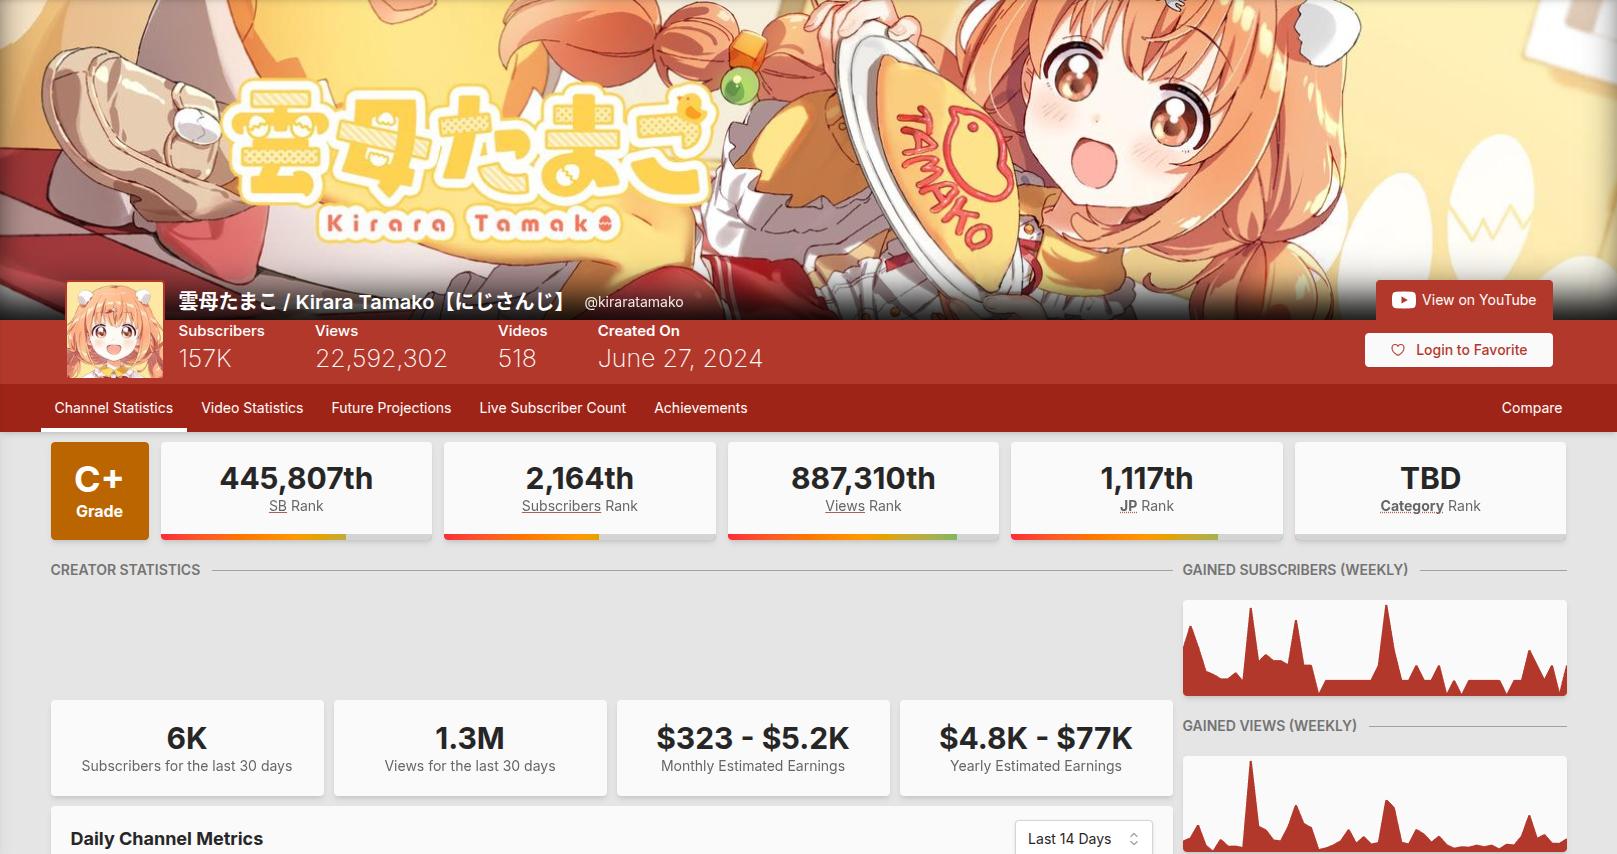1617x854 pixels.
Task: Click the $323 - $5.2K monthly earnings value
Action: pos(753,738)
